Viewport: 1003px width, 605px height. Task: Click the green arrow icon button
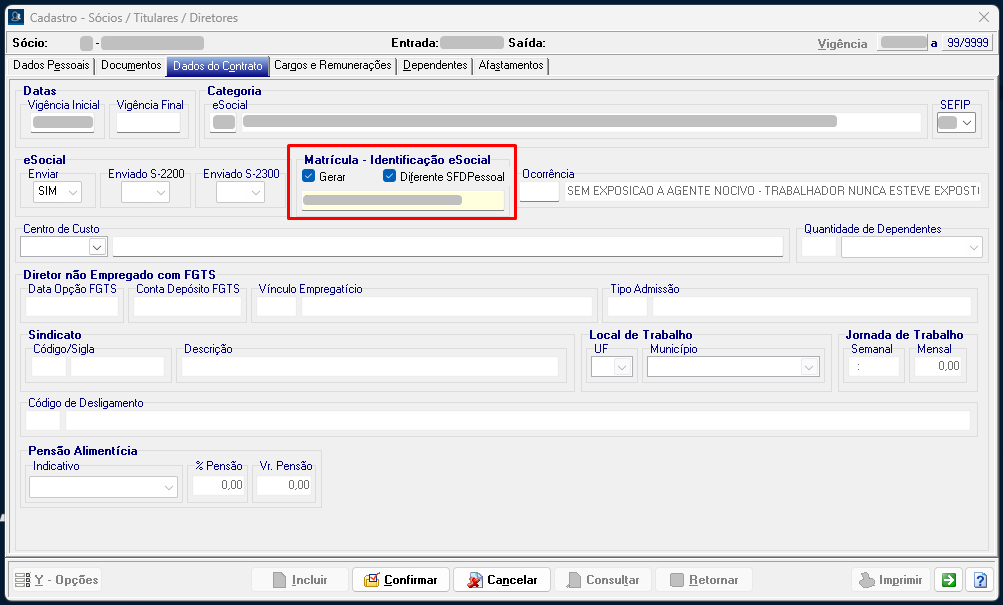click(x=946, y=580)
